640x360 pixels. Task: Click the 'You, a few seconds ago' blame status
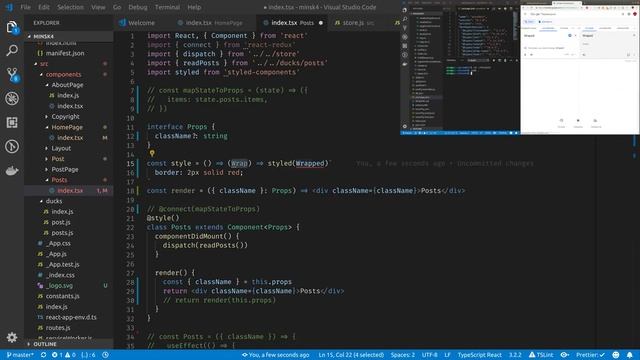(x=276, y=355)
